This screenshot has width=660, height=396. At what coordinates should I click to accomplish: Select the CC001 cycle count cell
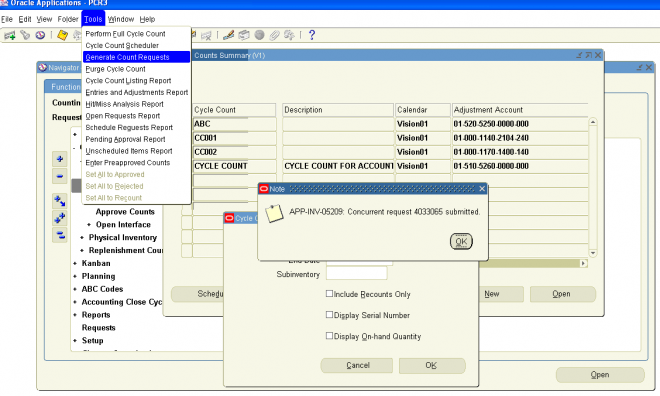point(234,138)
